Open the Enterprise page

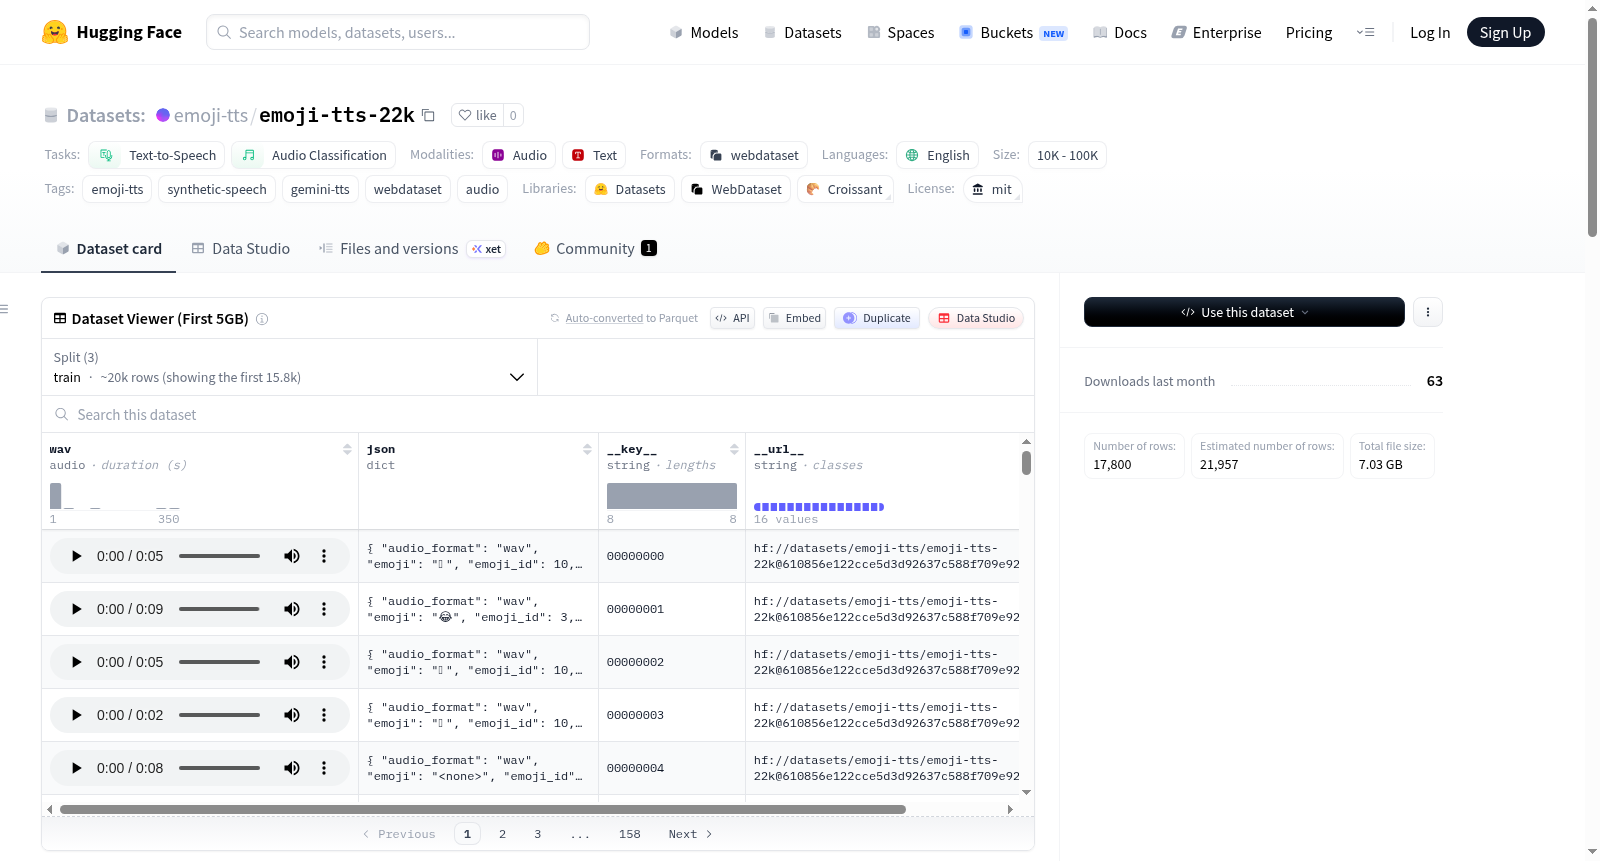1216,33
